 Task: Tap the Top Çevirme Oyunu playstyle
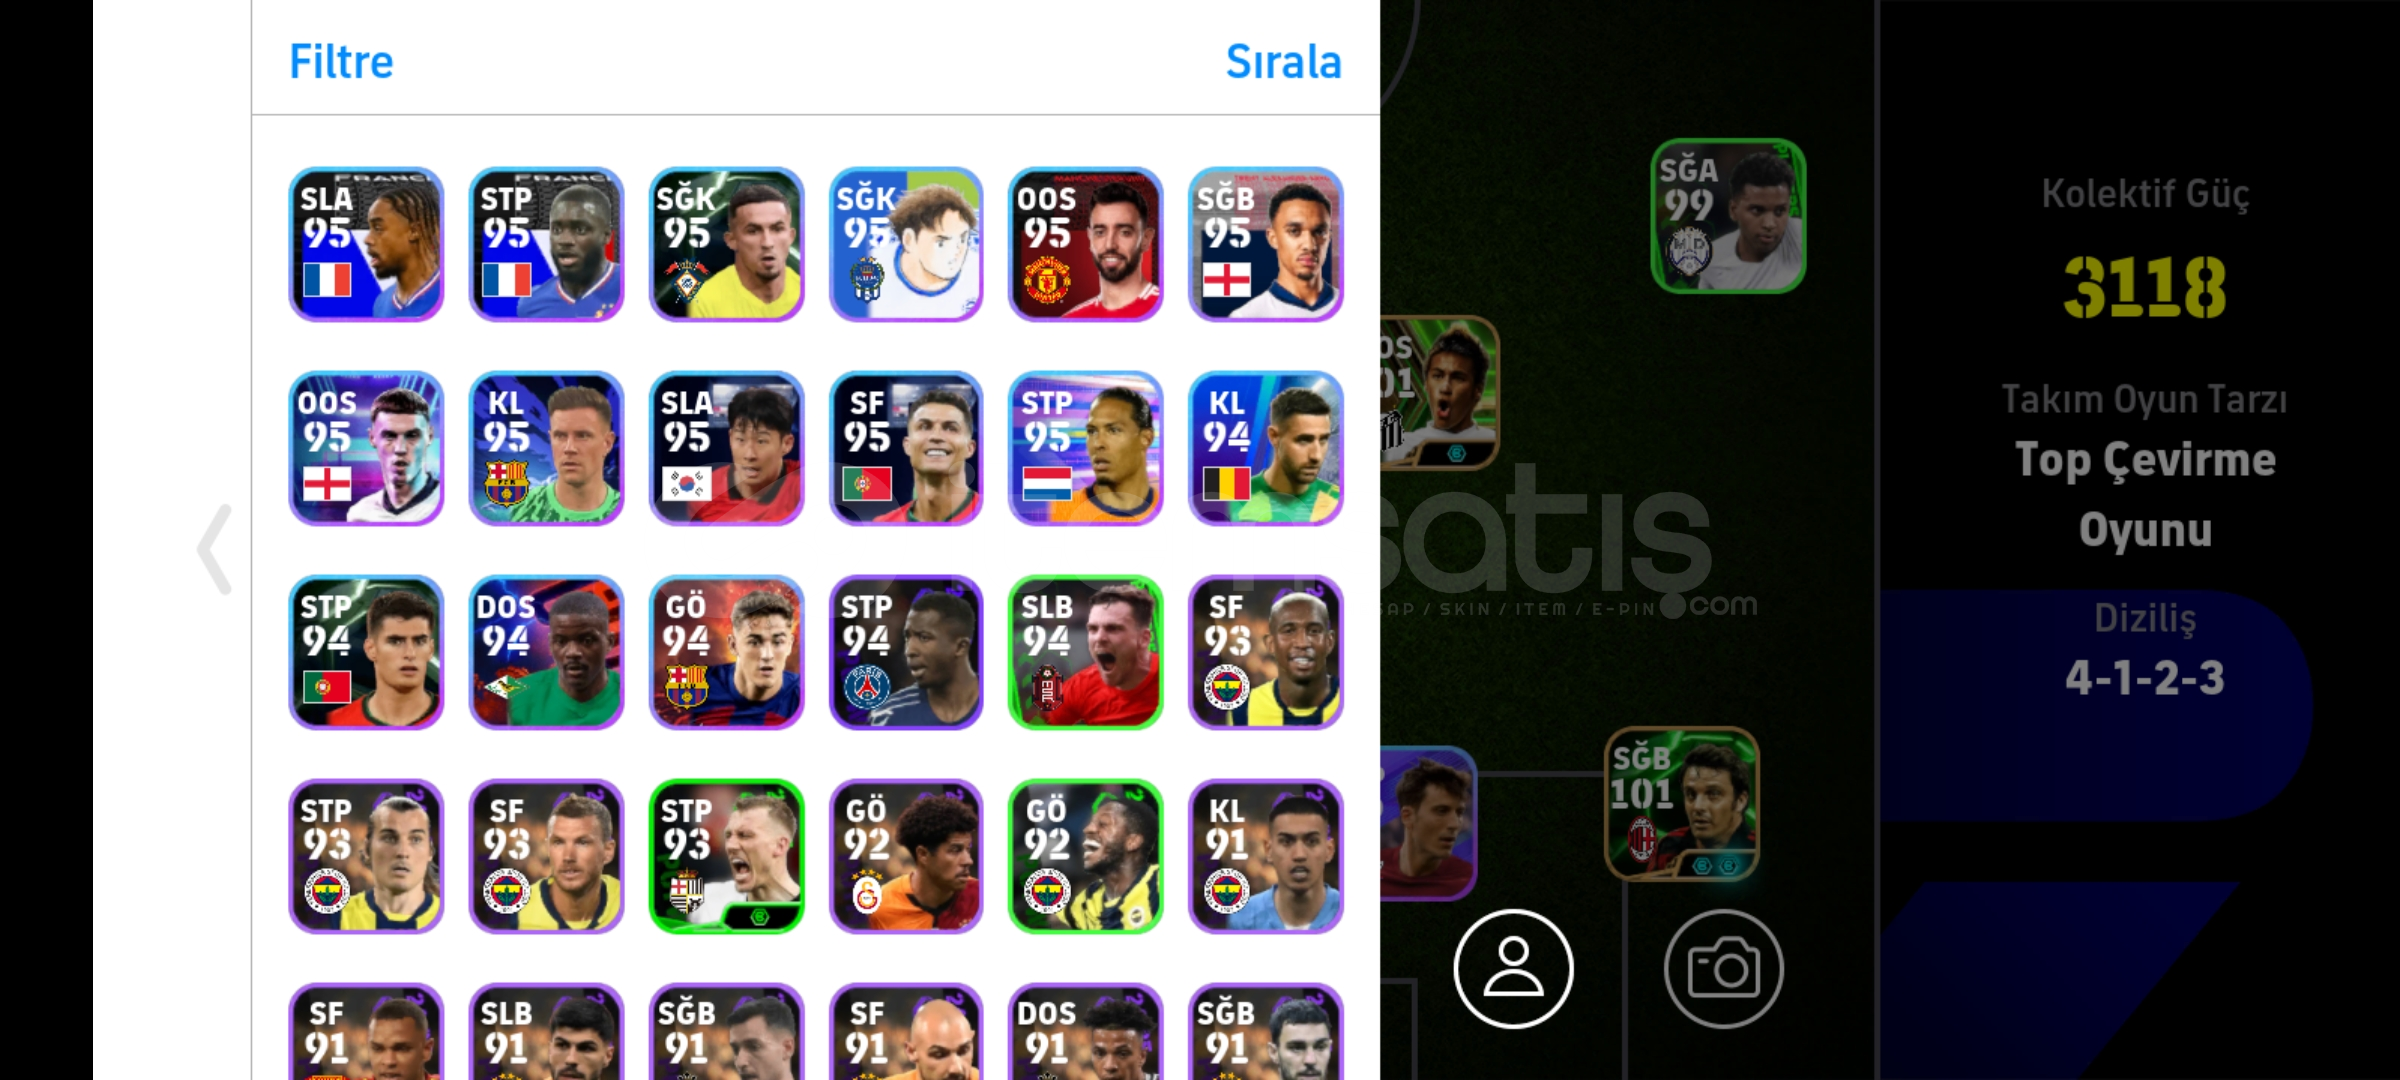[x=2145, y=495]
